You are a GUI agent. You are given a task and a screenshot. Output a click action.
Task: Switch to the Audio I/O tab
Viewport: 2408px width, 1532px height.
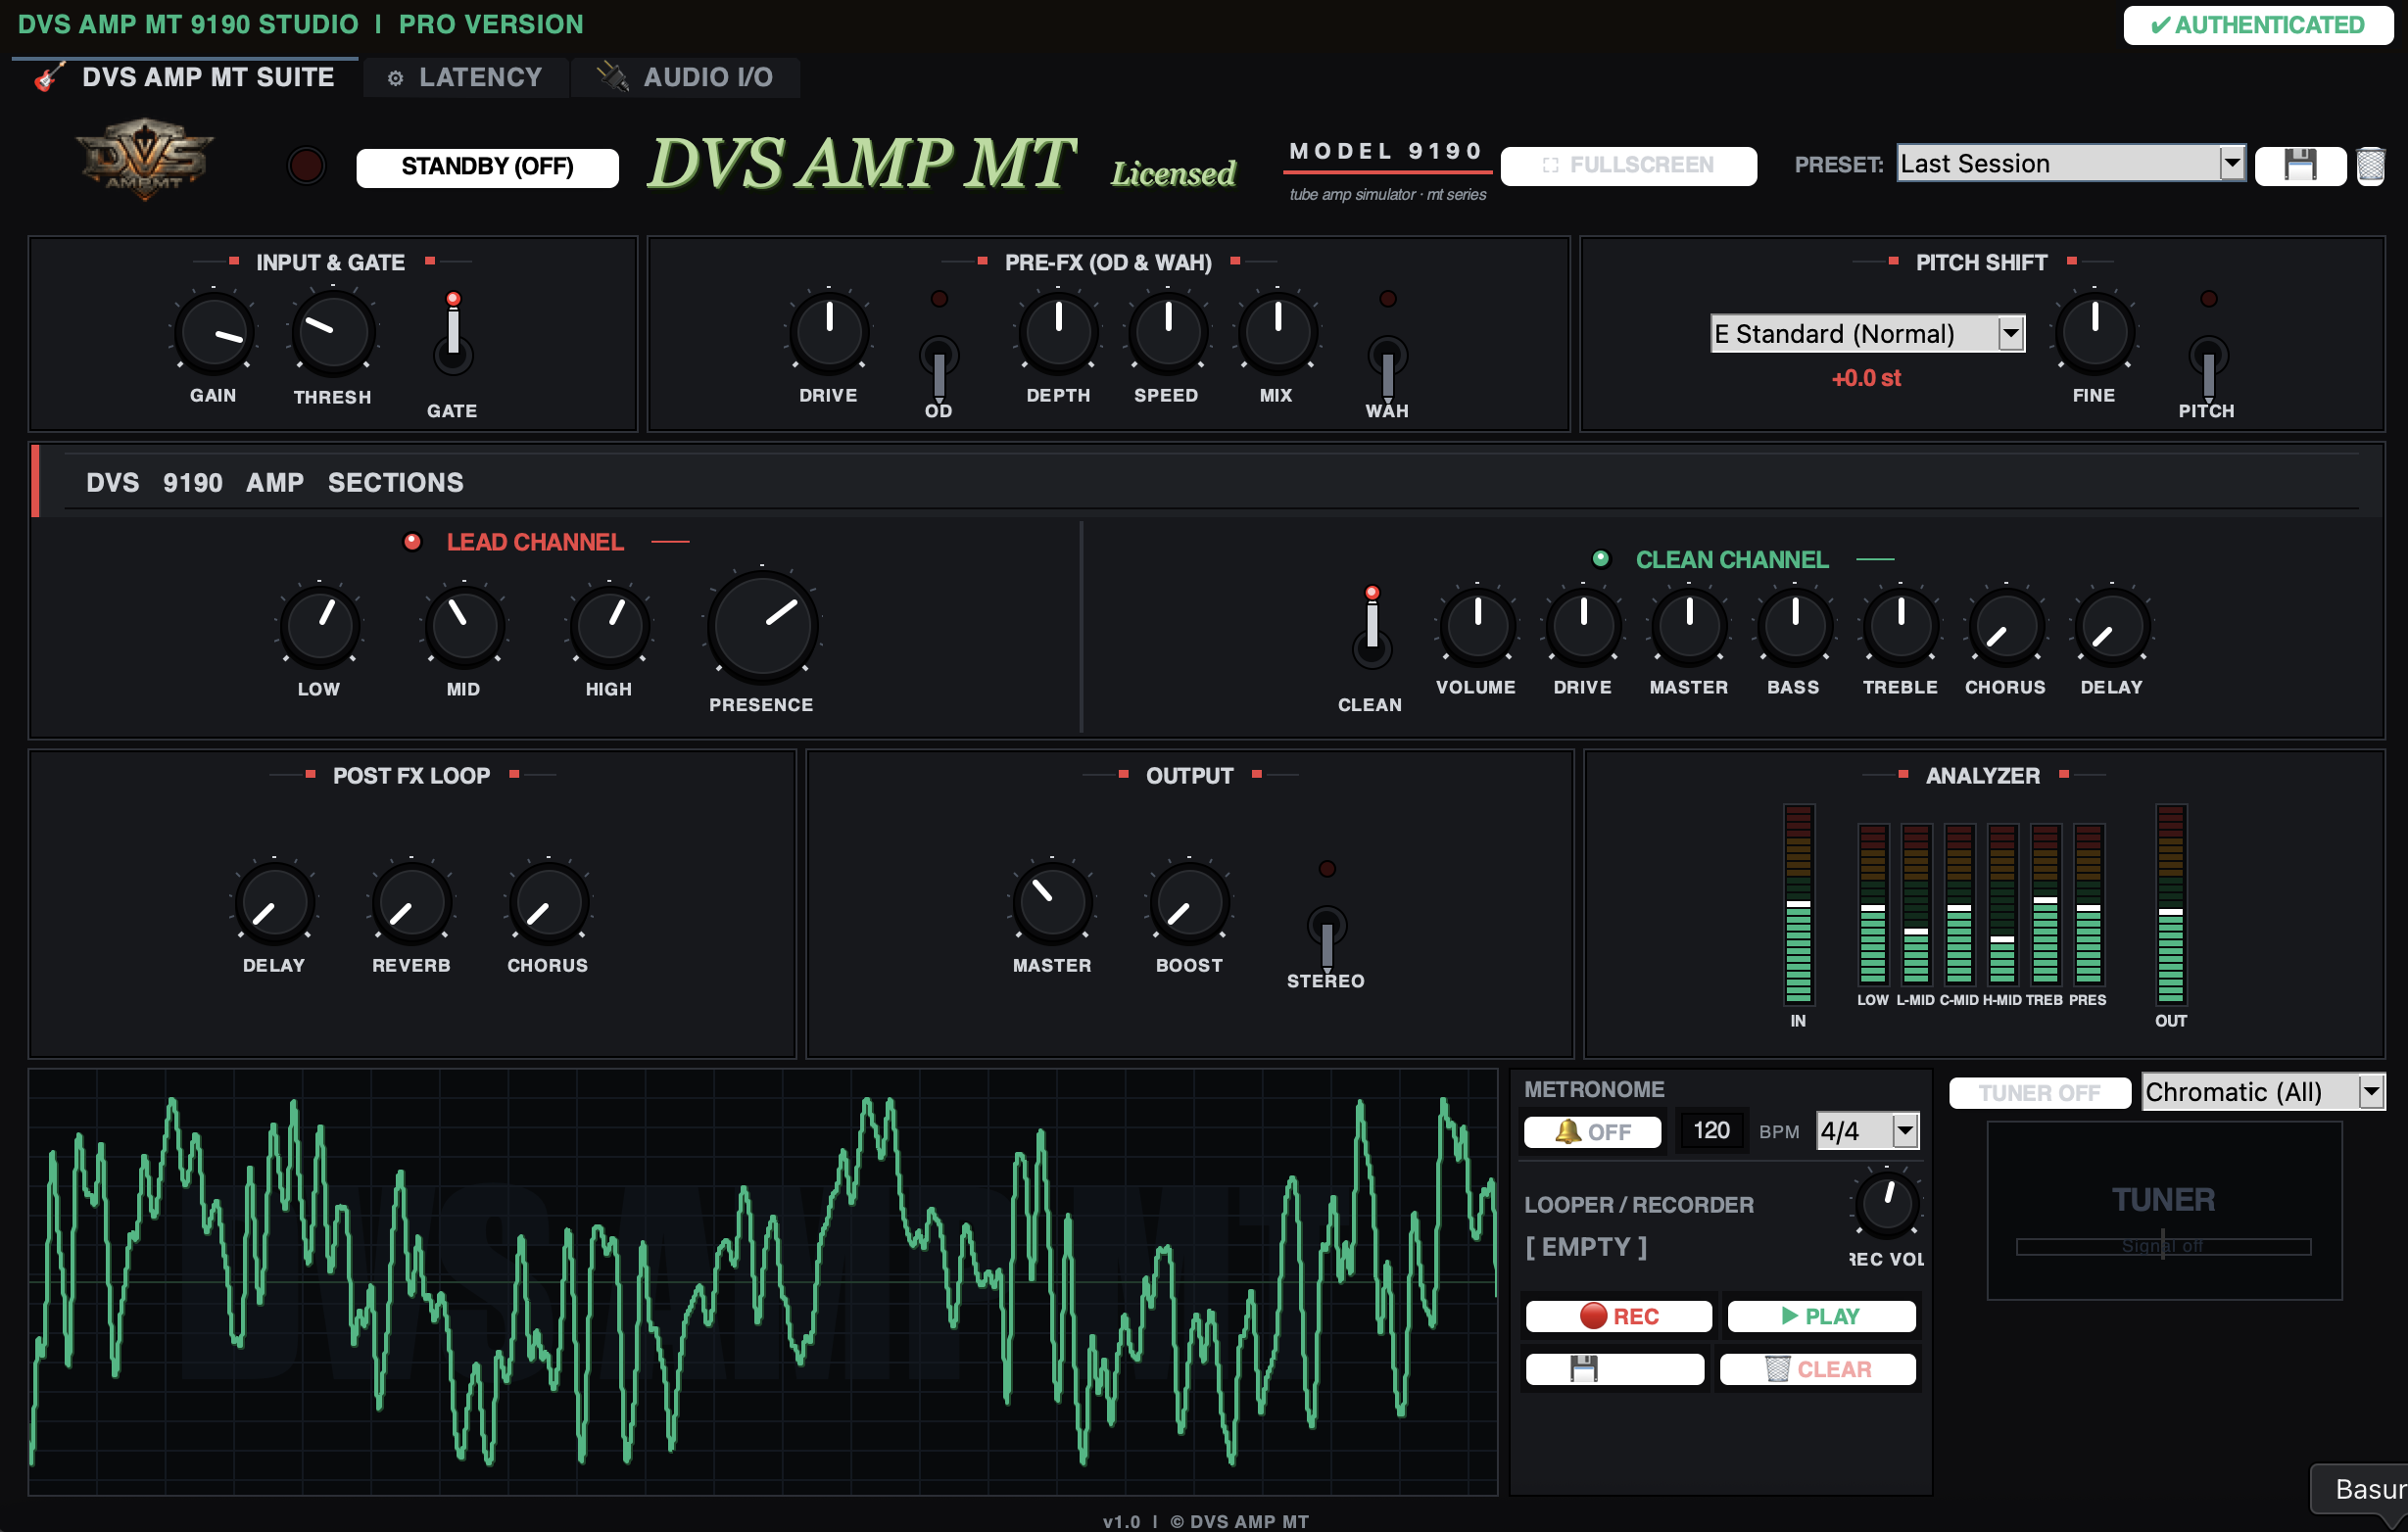pyautogui.click(x=685, y=77)
